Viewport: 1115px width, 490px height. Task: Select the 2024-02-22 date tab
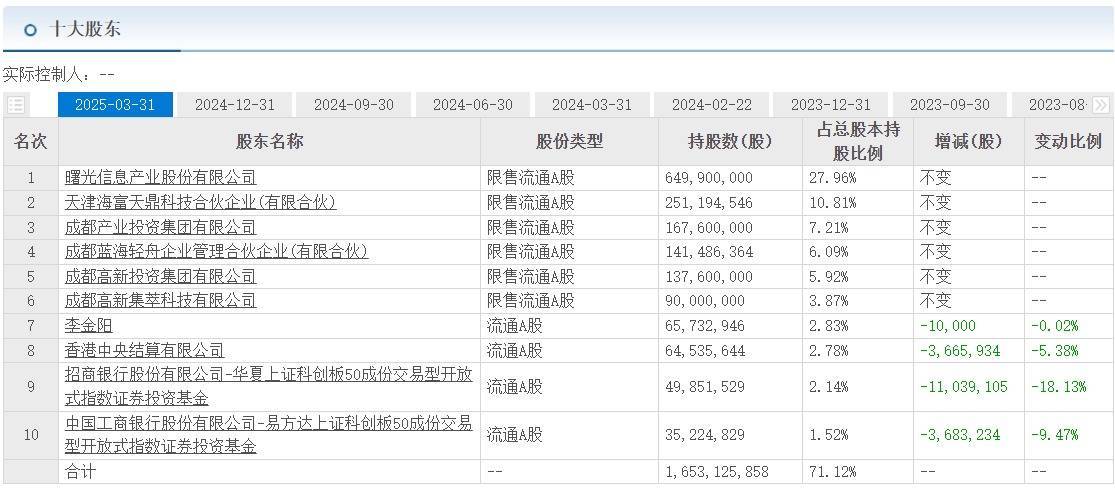pos(711,105)
